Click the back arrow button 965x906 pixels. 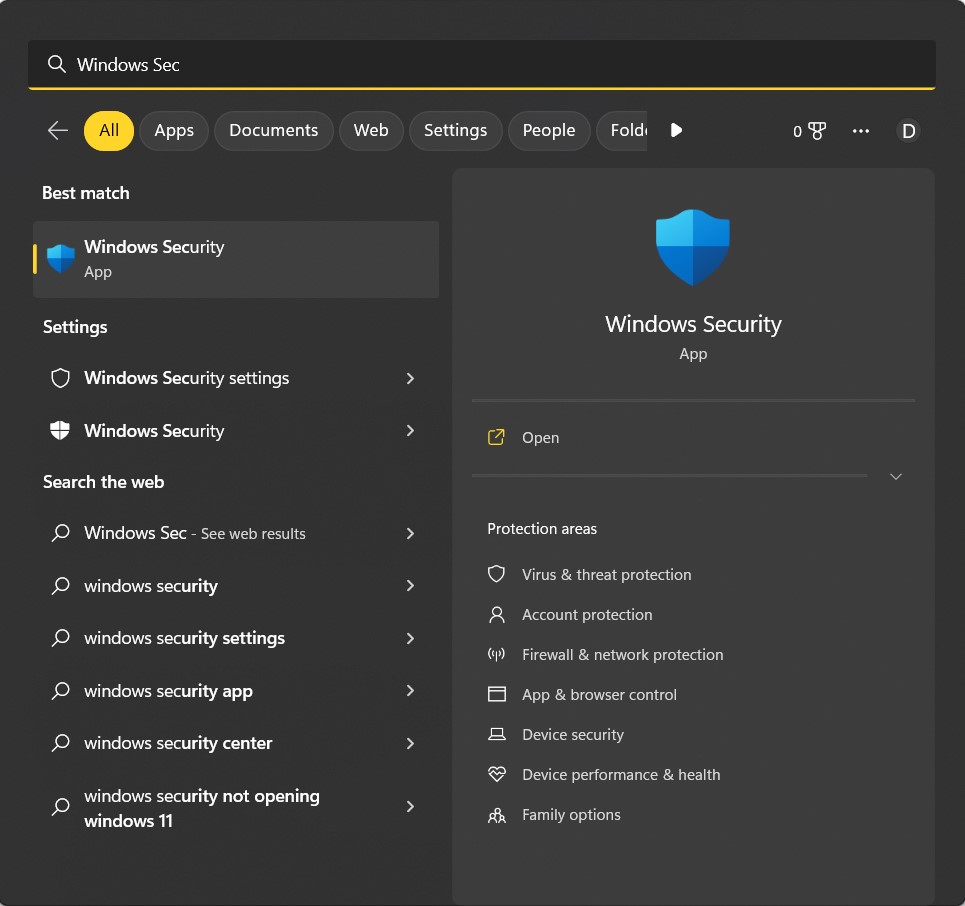click(57, 130)
